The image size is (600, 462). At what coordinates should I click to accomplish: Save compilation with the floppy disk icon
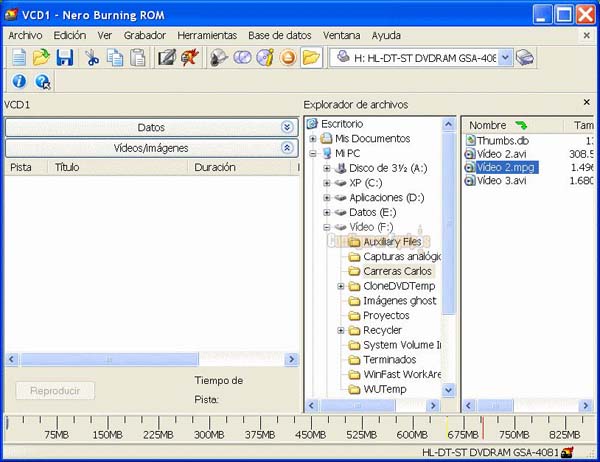pyautogui.click(x=65, y=58)
